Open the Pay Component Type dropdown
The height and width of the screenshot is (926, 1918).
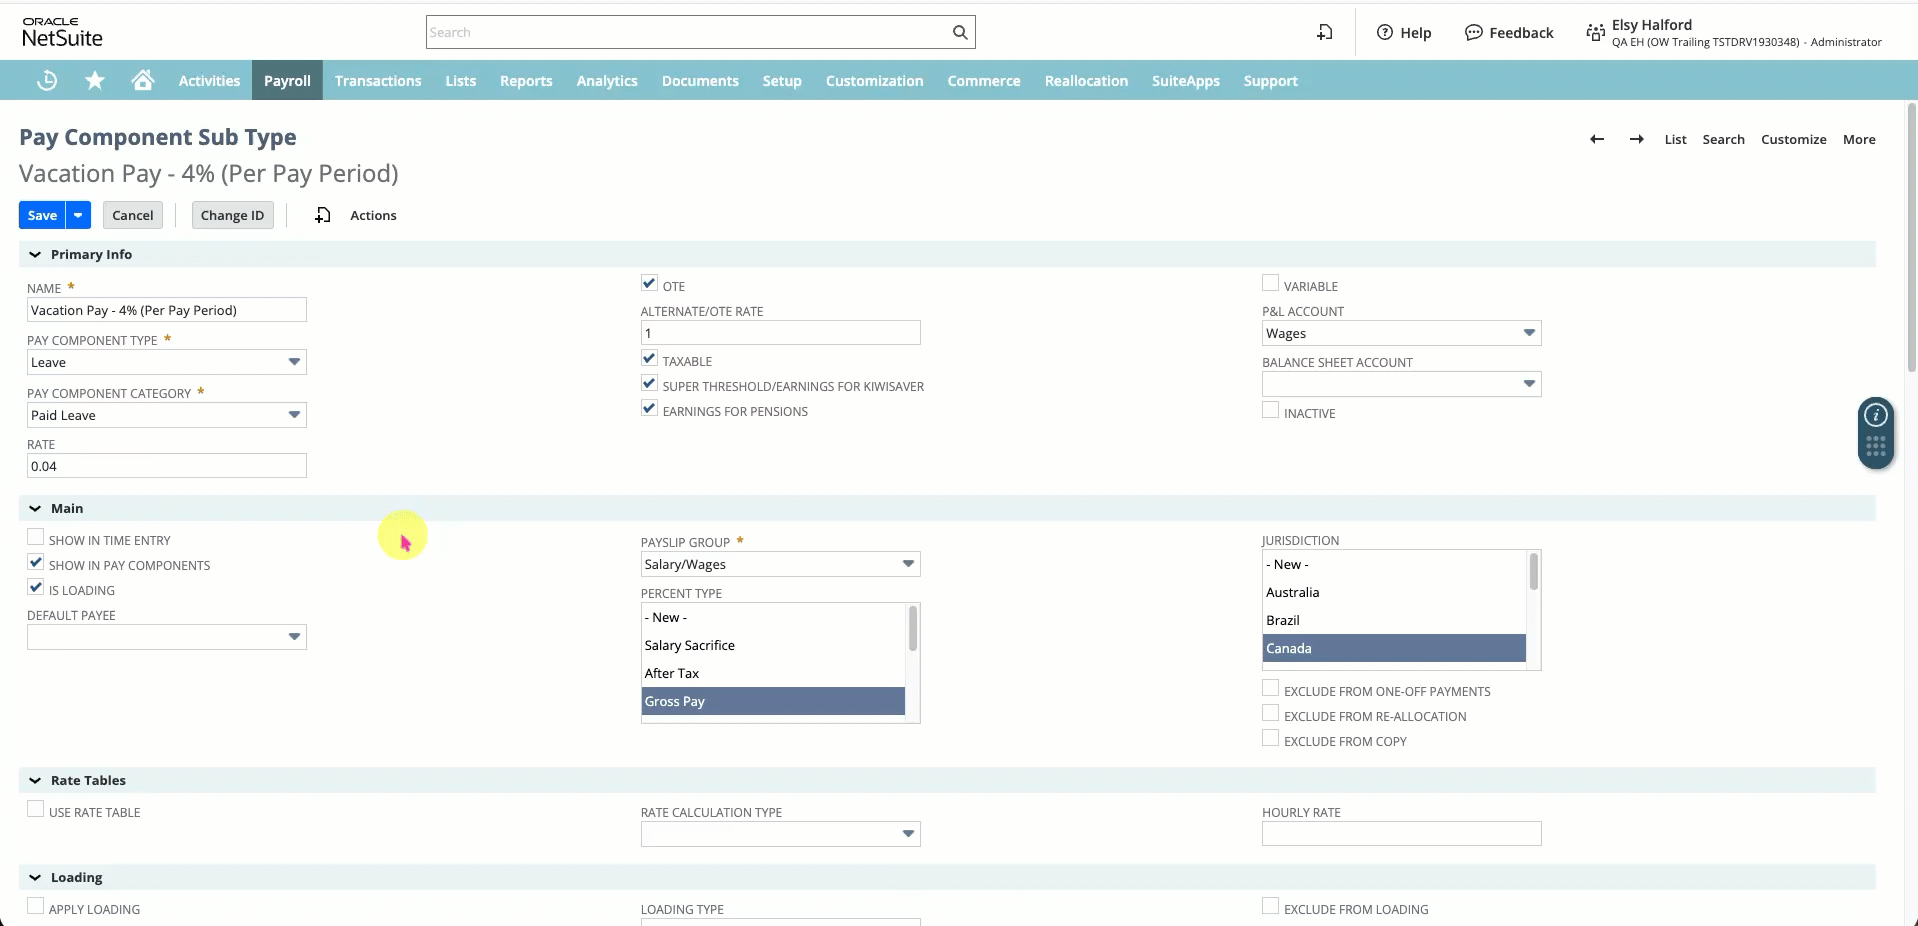167,362
